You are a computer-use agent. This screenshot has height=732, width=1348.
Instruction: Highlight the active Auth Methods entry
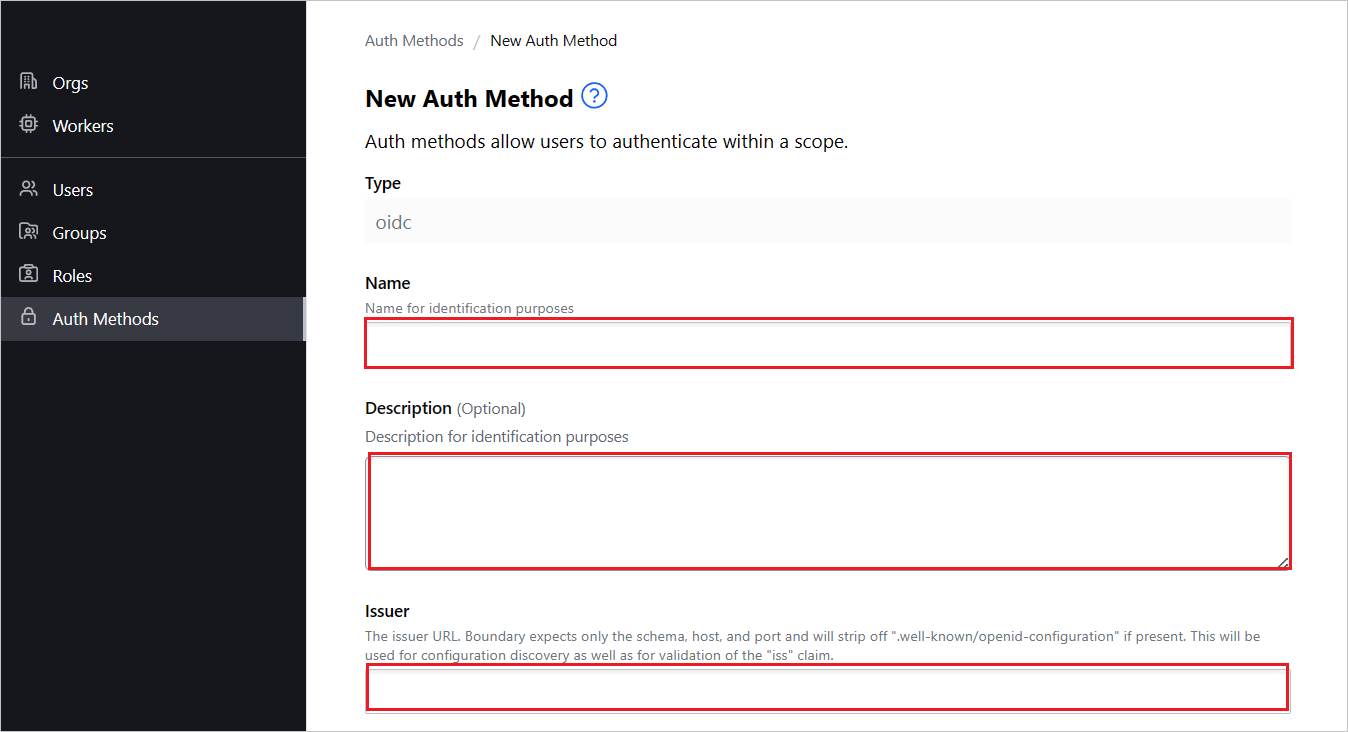pos(105,318)
